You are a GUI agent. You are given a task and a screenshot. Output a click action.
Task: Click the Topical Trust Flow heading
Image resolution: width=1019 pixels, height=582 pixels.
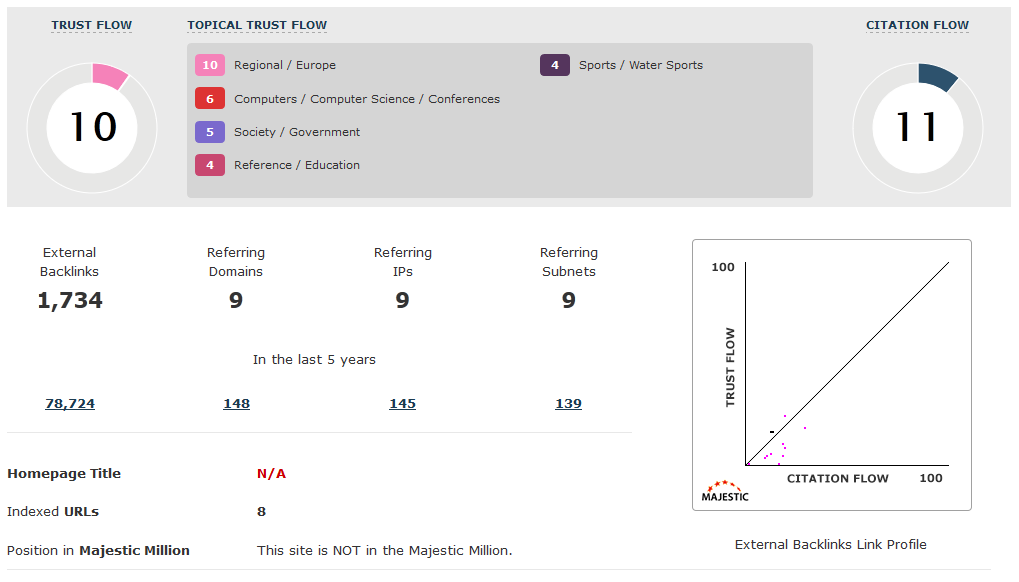coord(257,25)
